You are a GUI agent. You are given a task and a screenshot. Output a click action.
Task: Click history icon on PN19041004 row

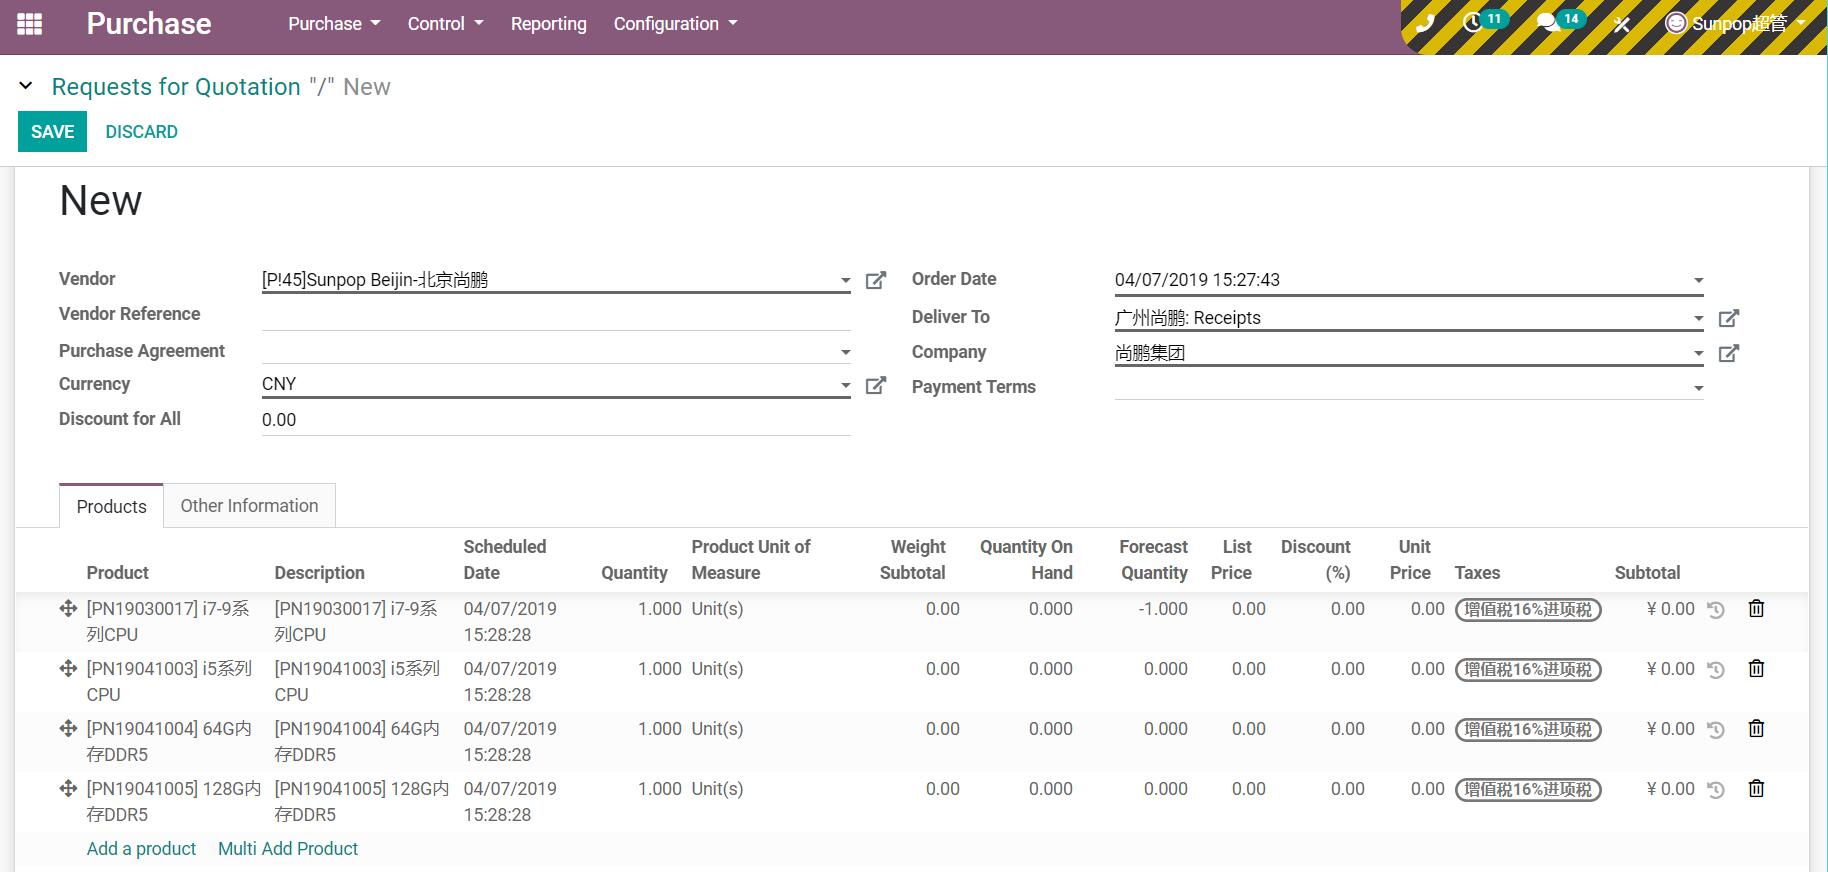(x=1716, y=730)
